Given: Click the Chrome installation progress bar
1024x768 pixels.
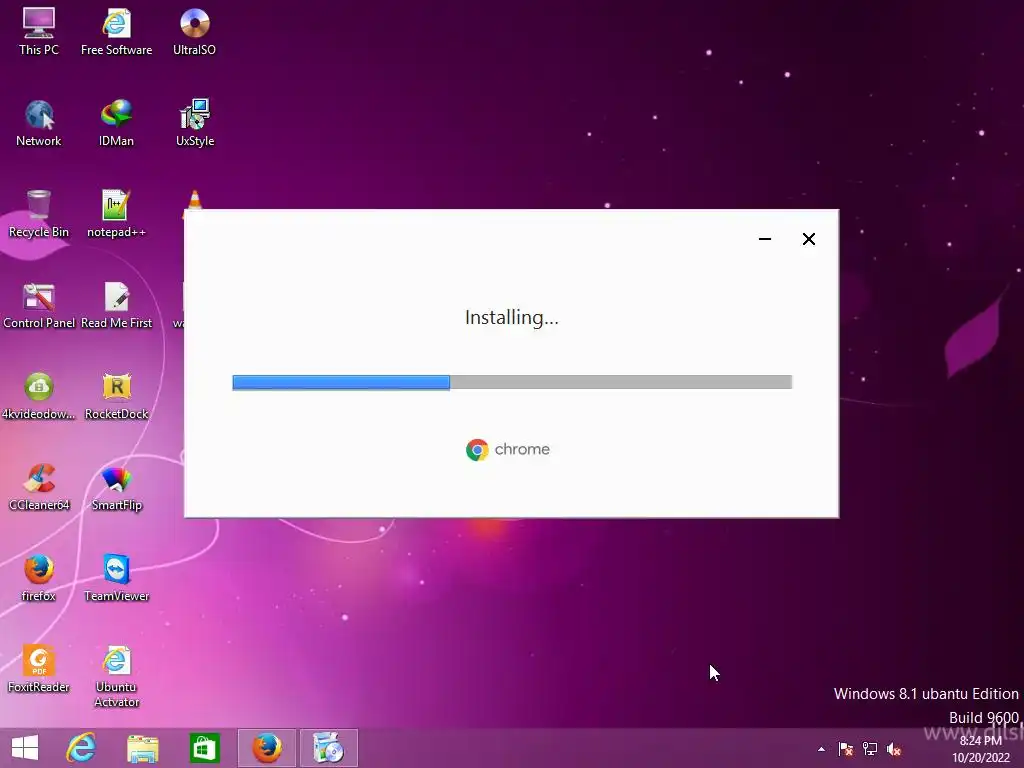Looking at the screenshot, I should [x=512, y=383].
